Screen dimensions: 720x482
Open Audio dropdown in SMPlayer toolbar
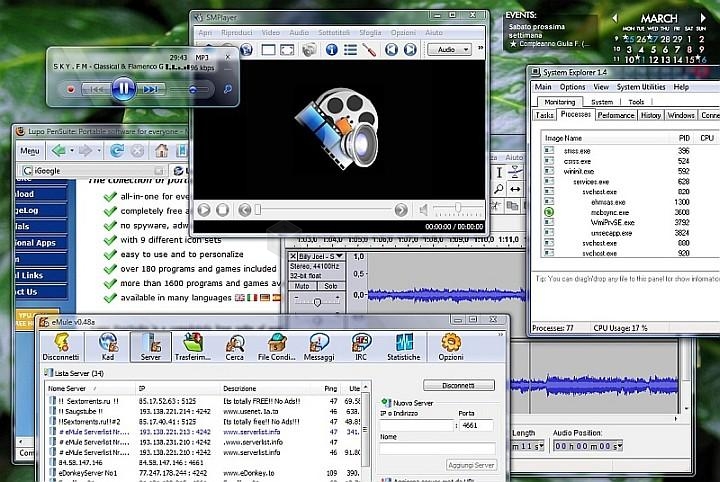(450, 49)
